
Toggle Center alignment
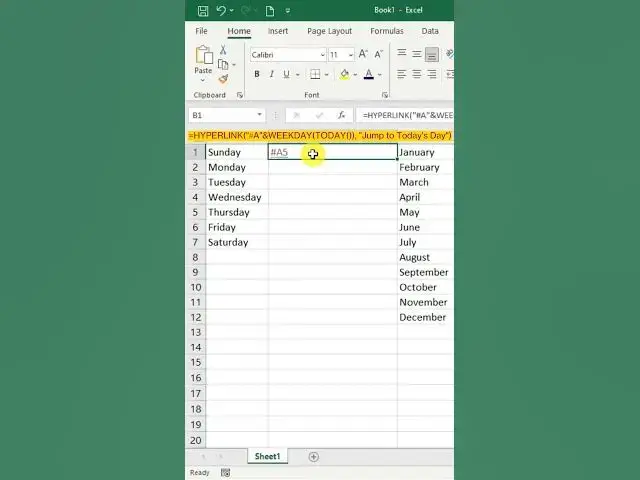pyautogui.click(x=417, y=74)
